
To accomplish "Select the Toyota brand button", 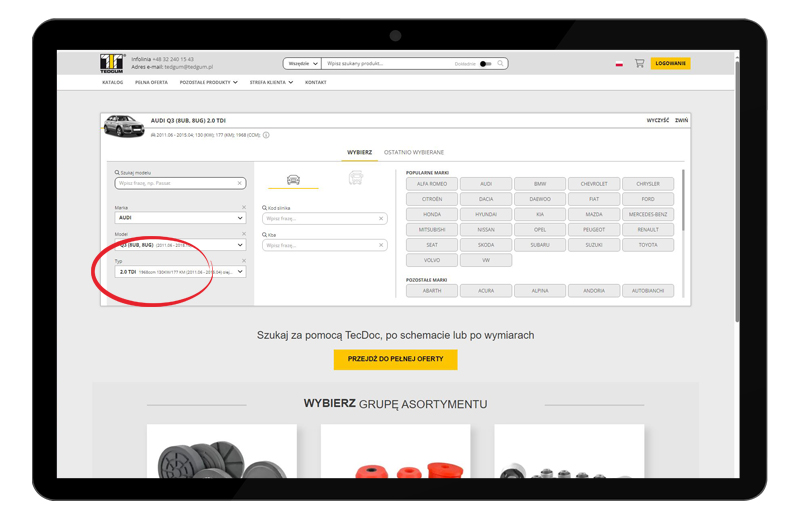I will [648, 245].
